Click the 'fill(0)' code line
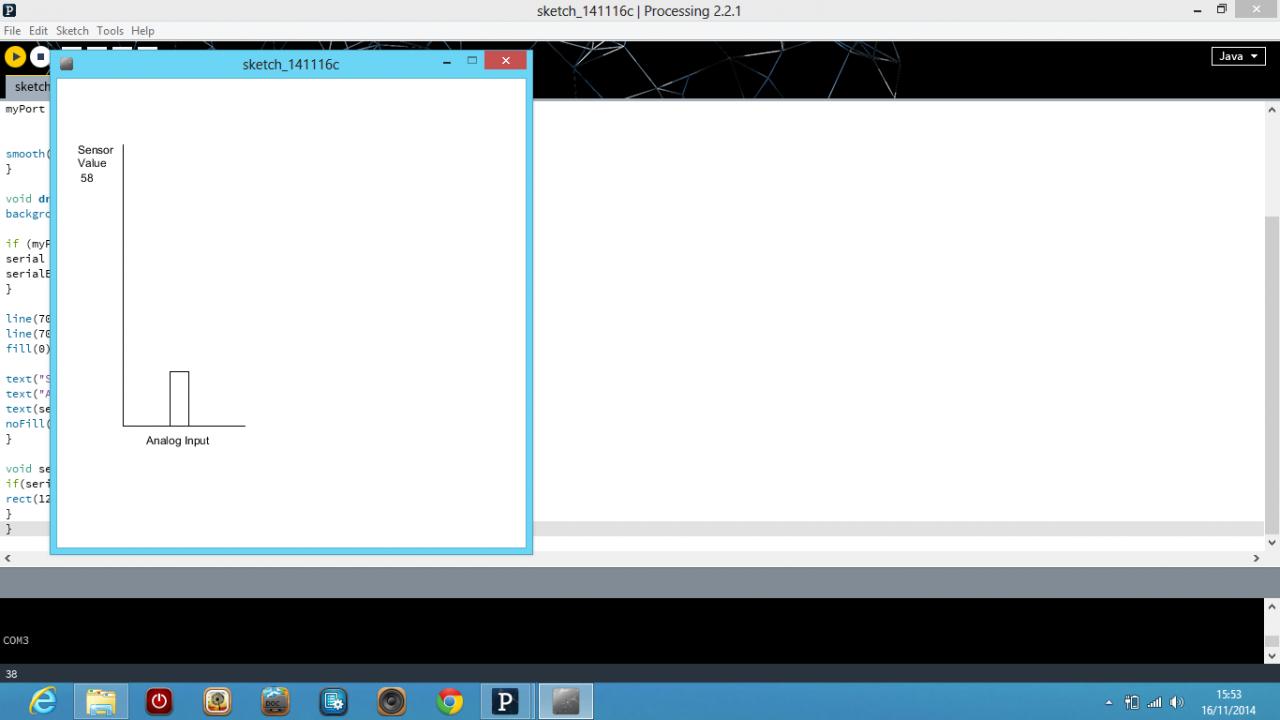The height and width of the screenshot is (720, 1280). 26,349
